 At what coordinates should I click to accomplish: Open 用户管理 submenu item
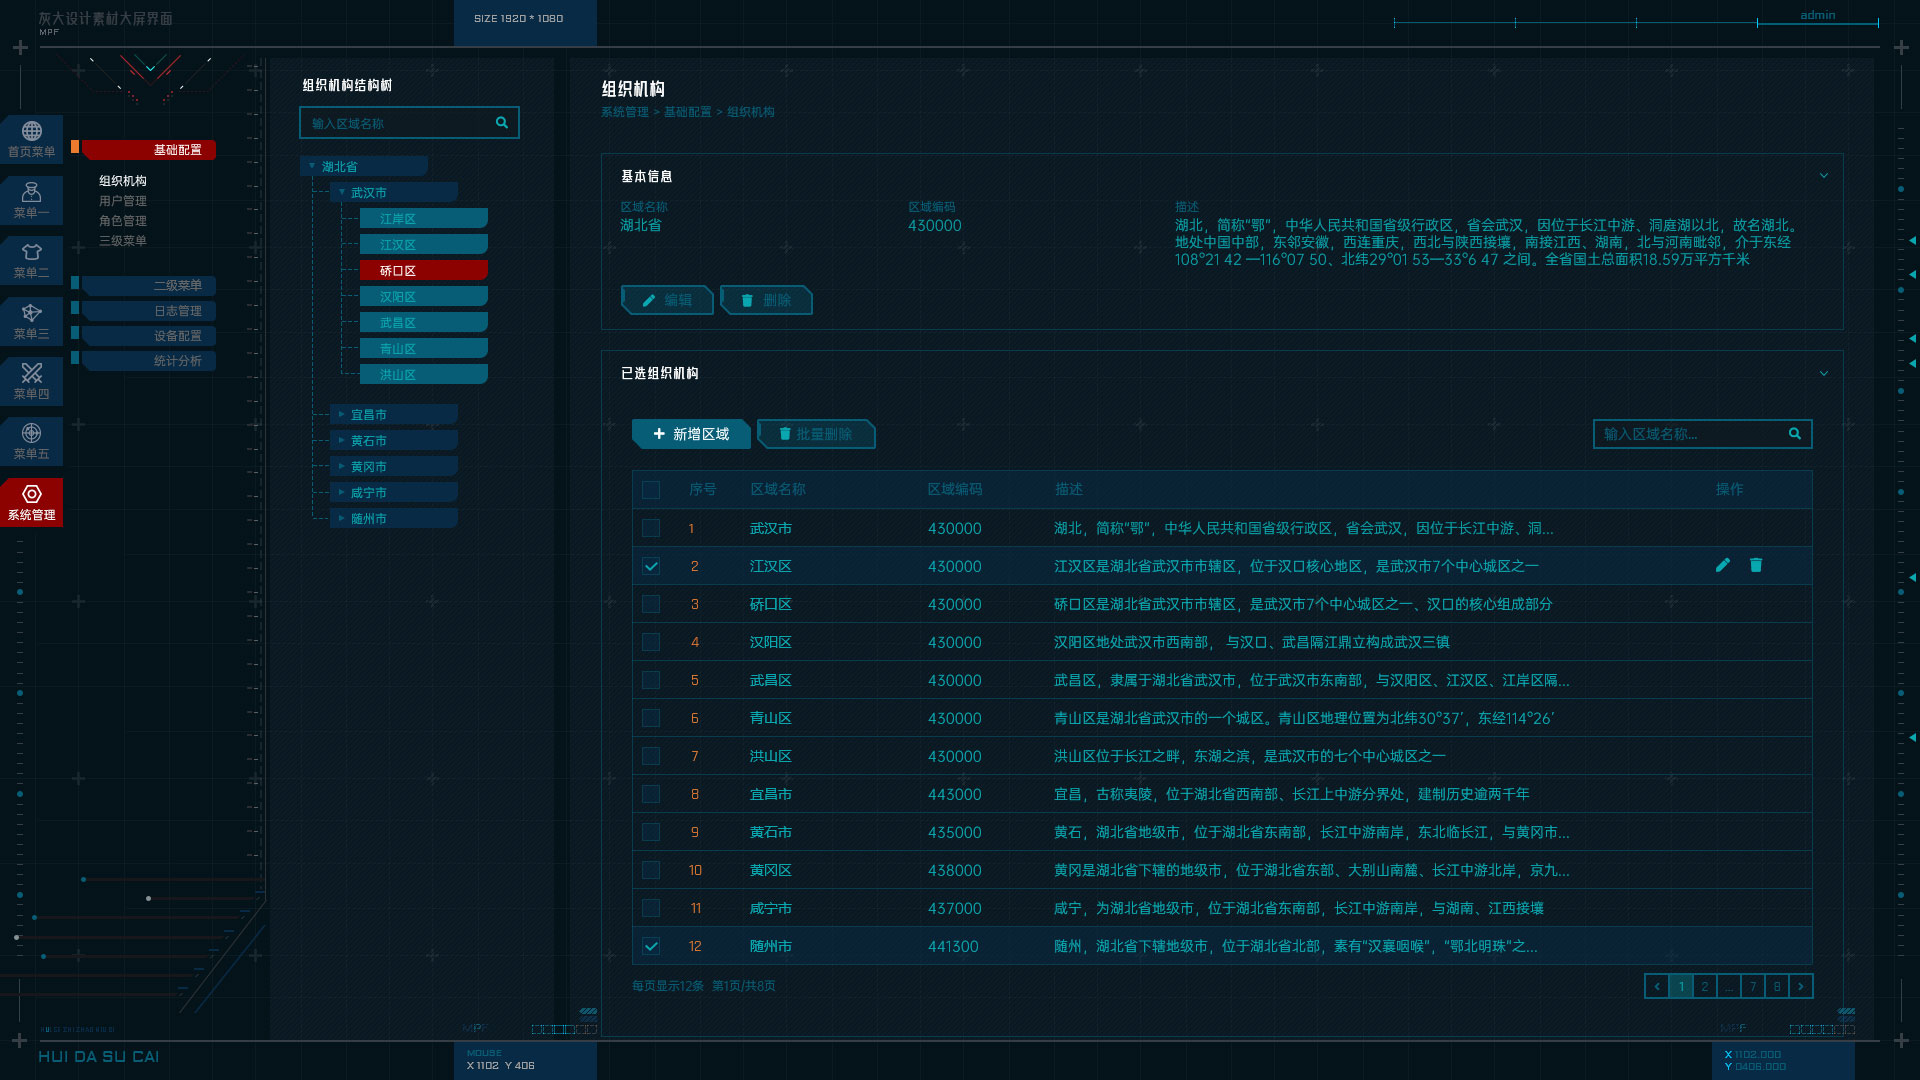(x=123, y=201)
